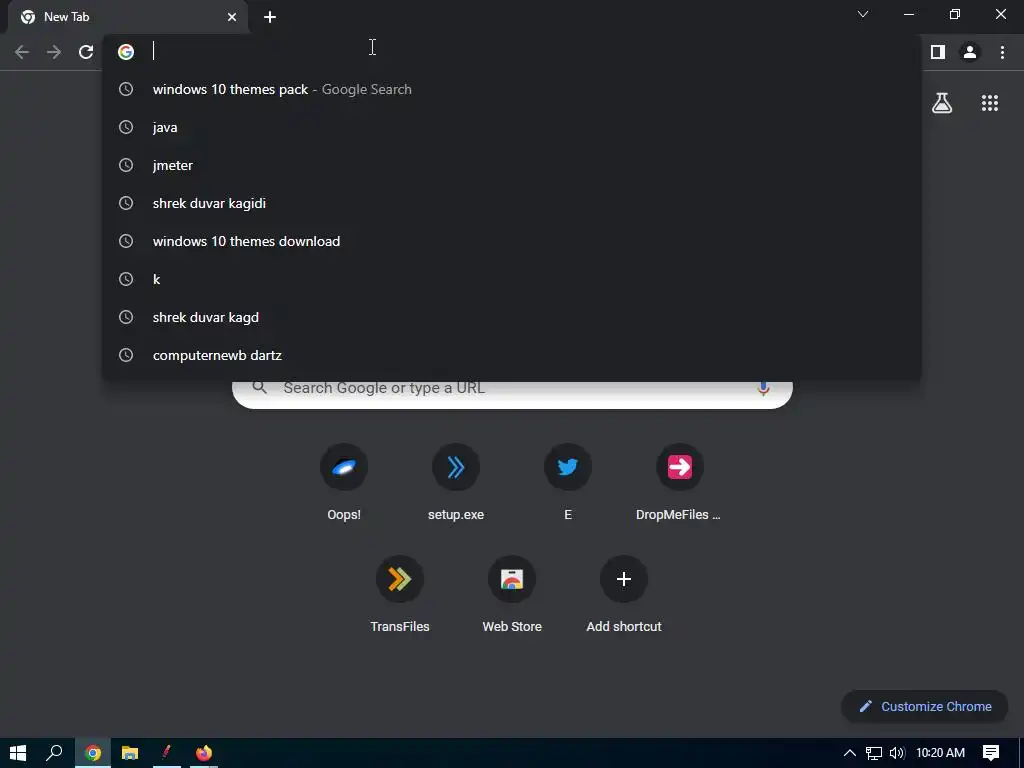
Task: Click the Google icon in address bar
Action: pos(126,52)
